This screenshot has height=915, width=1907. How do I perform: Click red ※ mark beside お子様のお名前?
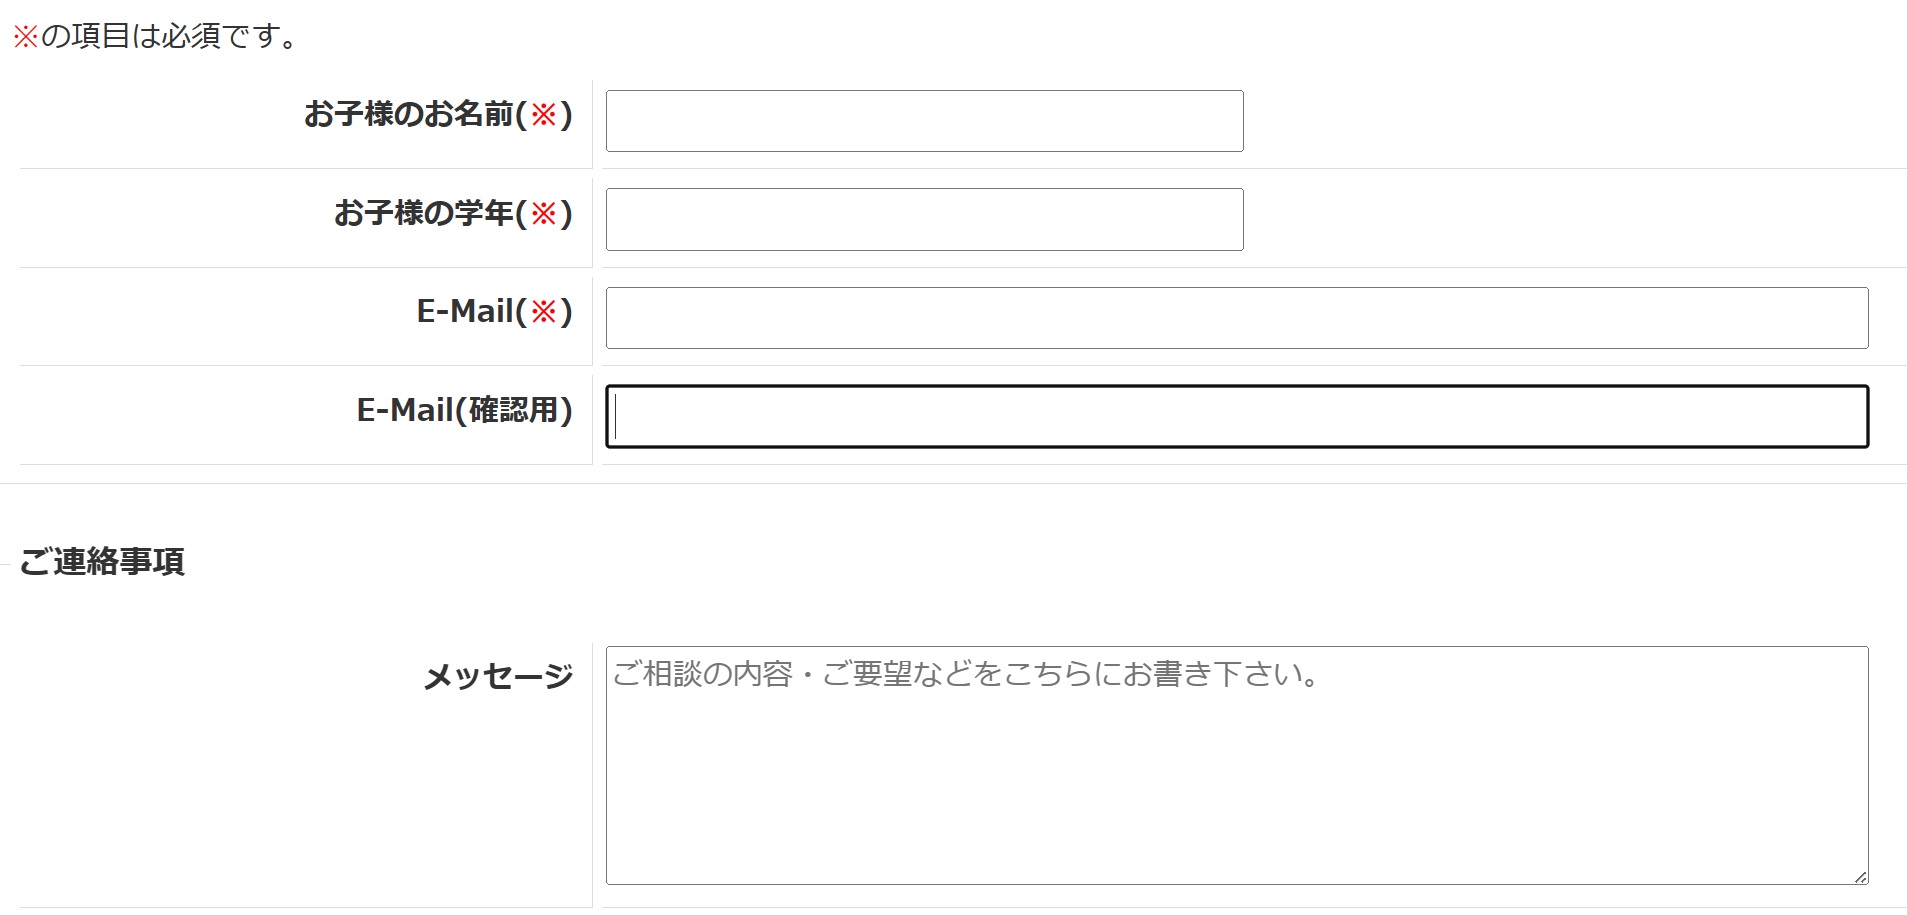[x=543, y=114]
